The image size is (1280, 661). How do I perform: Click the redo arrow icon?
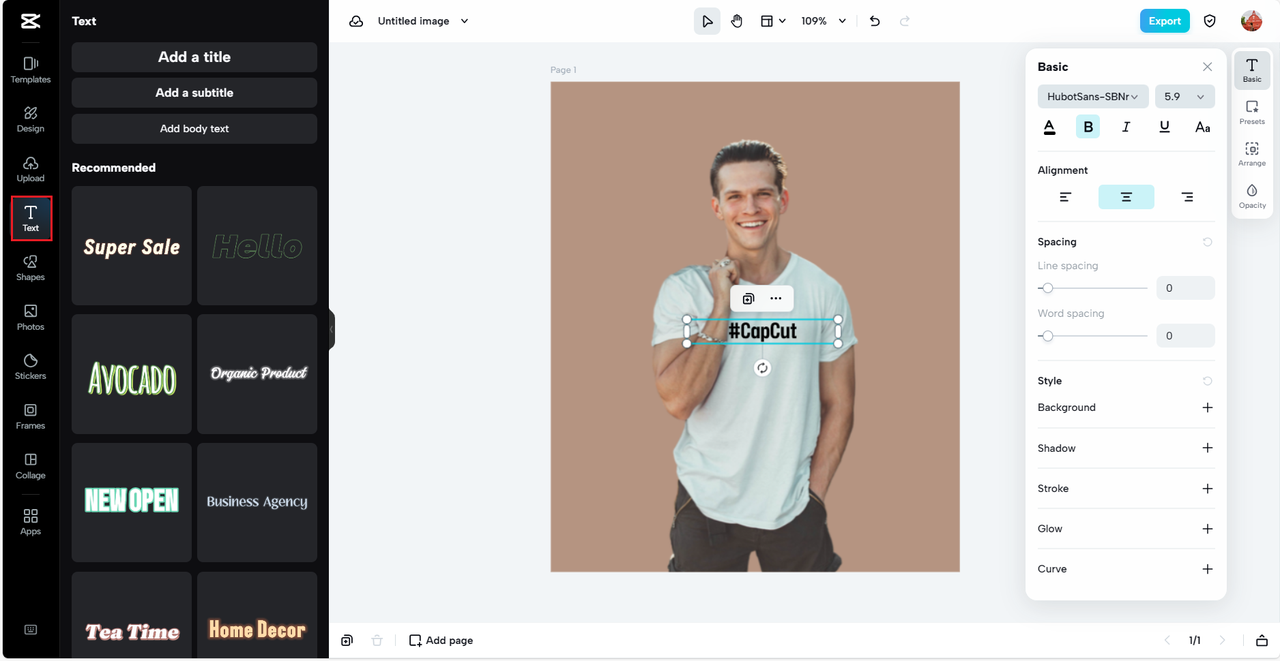905,21
